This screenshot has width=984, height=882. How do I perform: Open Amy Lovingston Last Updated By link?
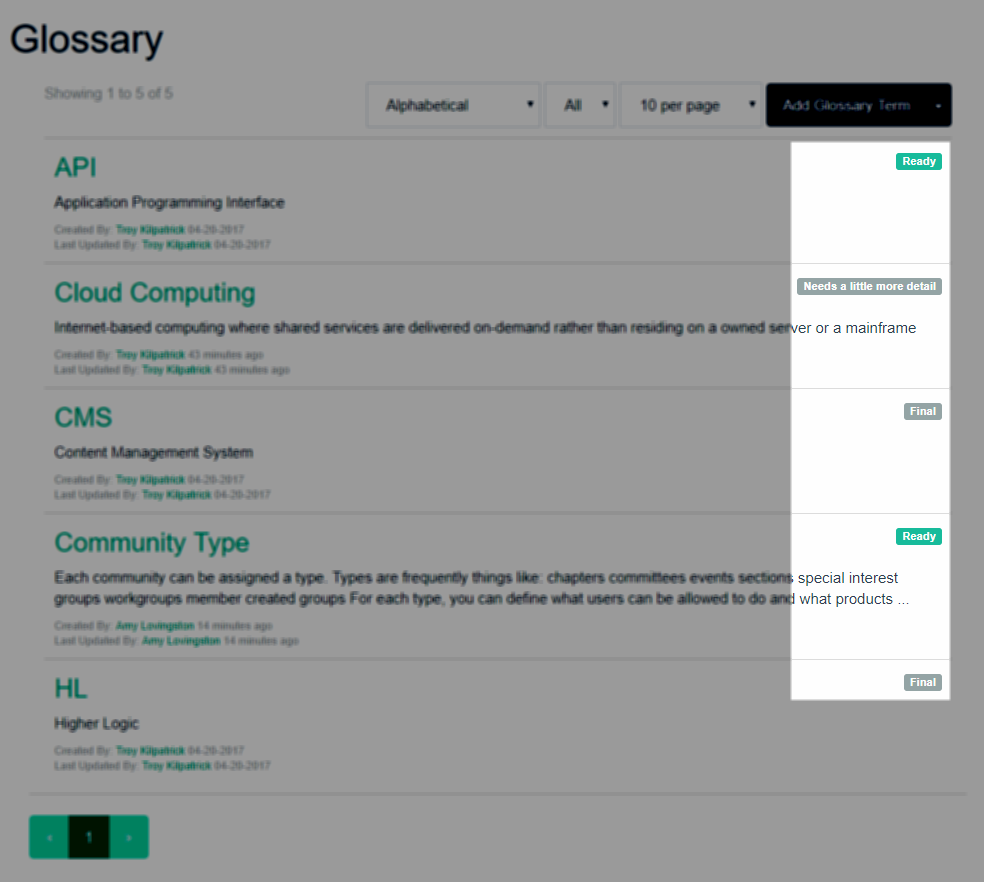(181, 641)
